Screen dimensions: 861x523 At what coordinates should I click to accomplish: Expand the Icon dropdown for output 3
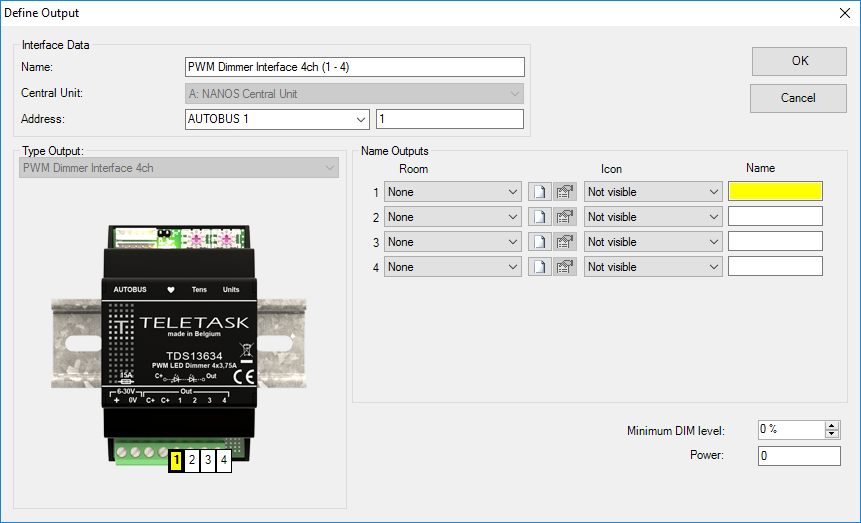click(713, 242)
